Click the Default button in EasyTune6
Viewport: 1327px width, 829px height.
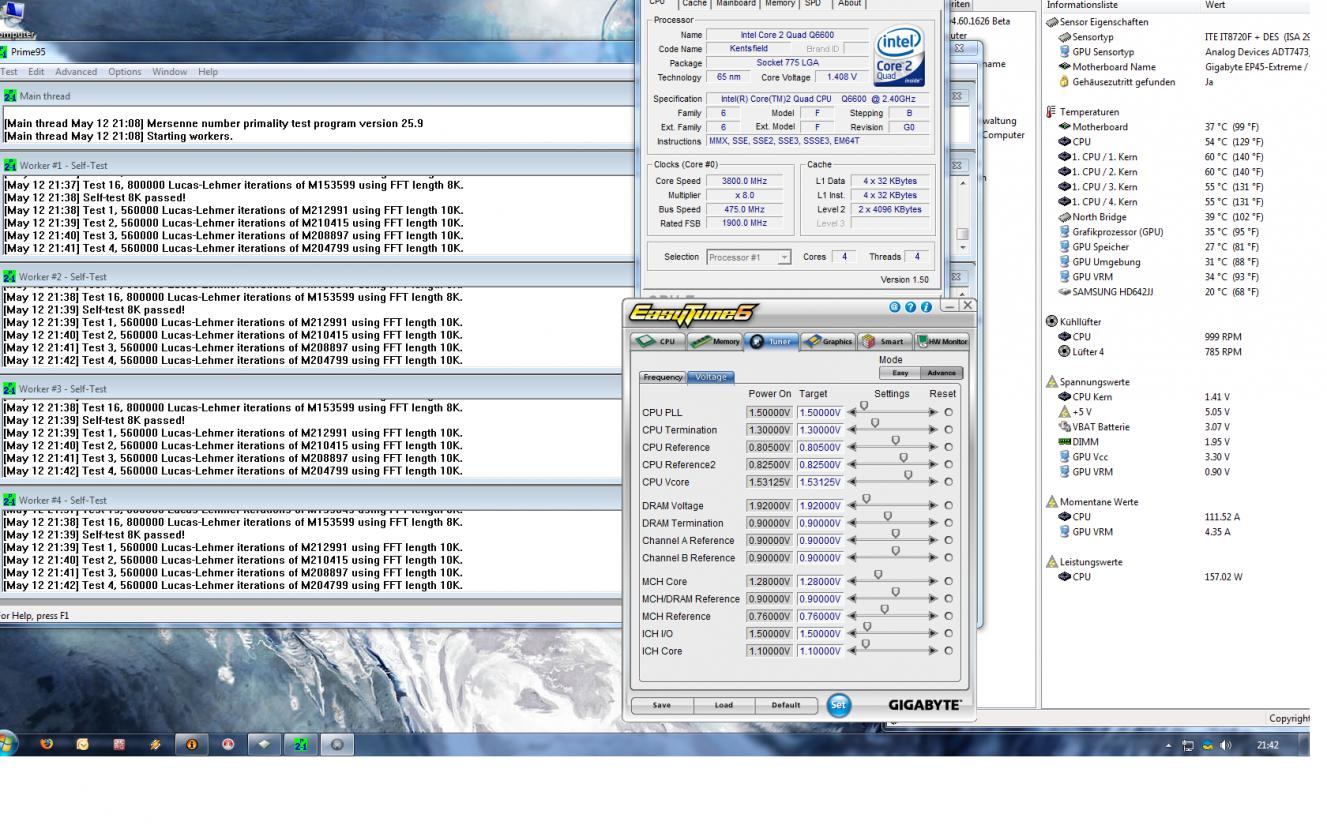tap(786, 705)
